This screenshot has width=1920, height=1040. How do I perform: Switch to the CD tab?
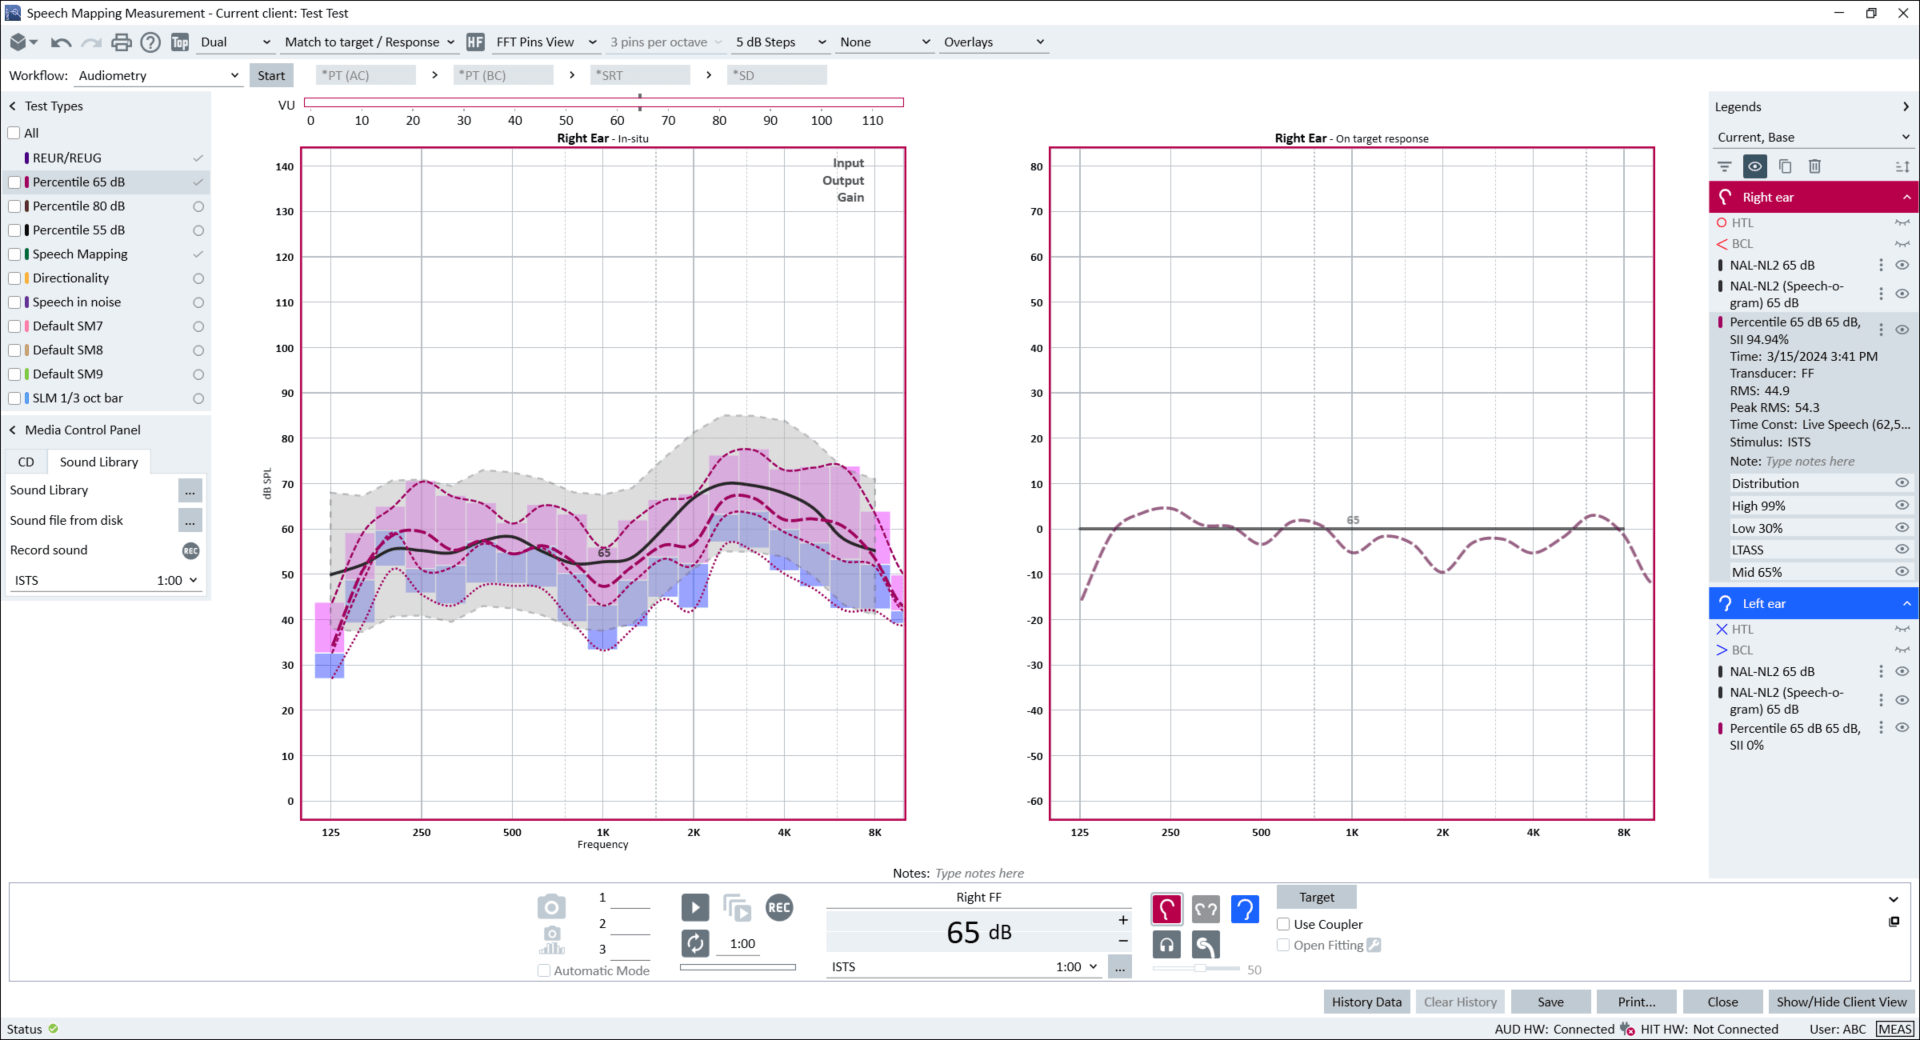coord(26,462)
